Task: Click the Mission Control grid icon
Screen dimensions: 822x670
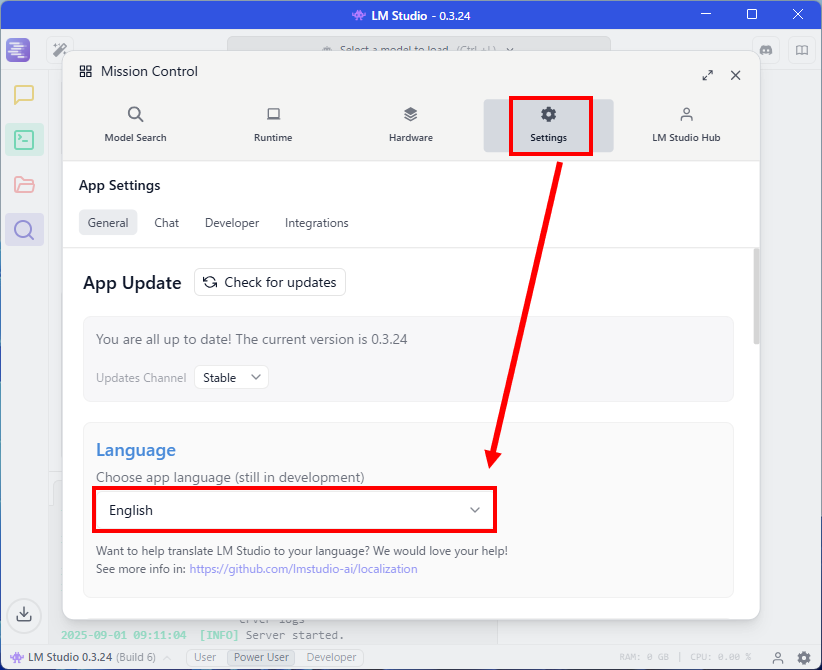Action: 85,71
